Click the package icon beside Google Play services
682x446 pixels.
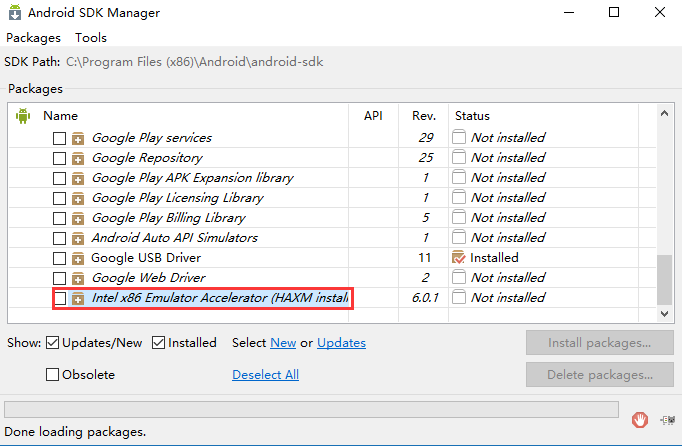coord(78,138)
